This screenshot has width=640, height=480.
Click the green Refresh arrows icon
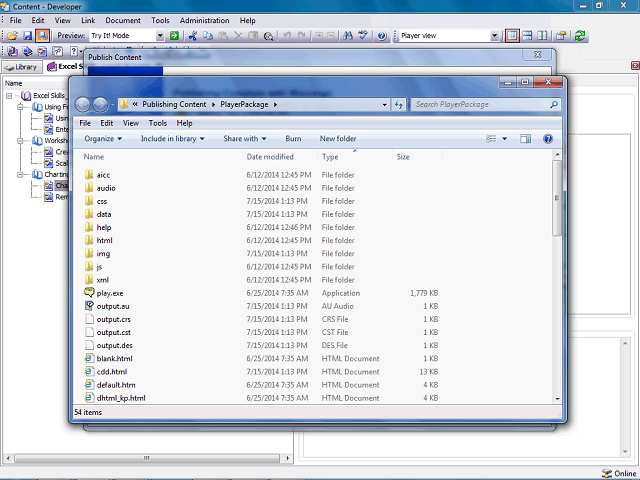580,36
